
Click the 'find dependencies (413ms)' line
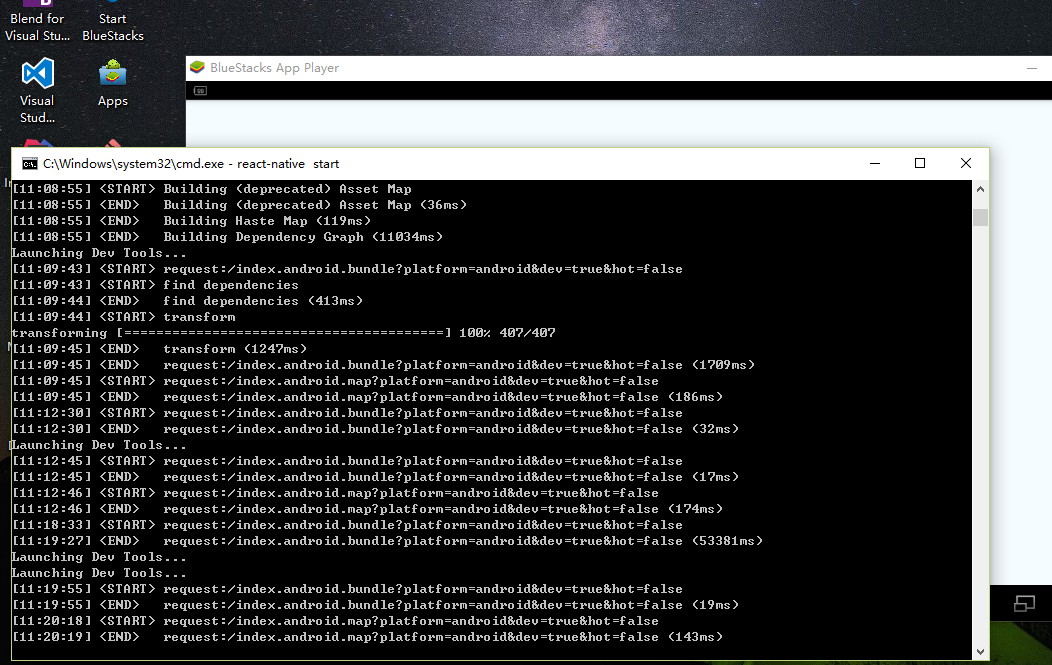pos(188,301)
